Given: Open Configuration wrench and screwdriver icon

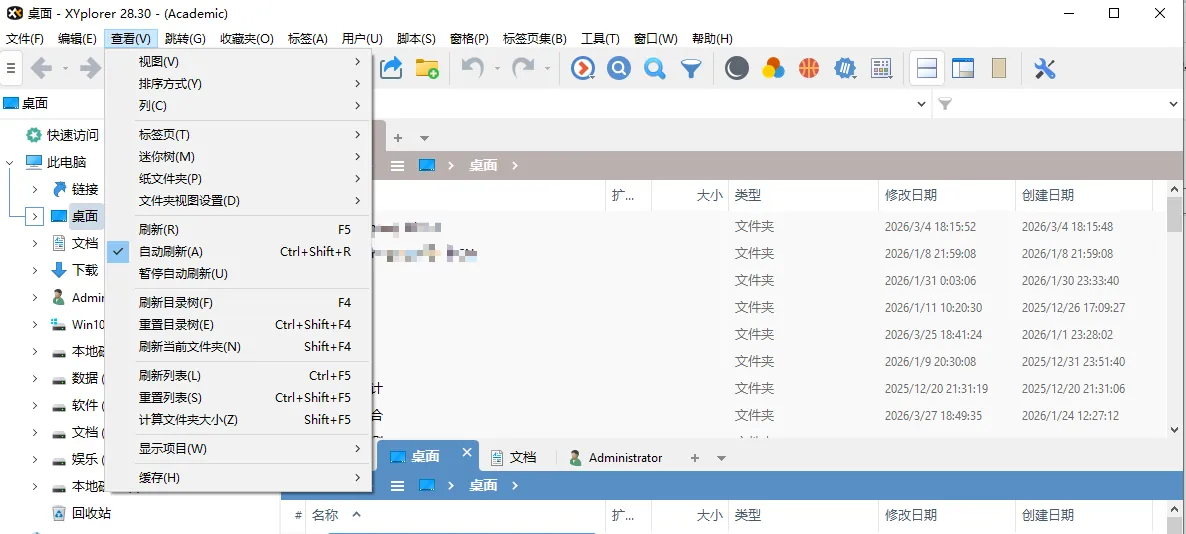Looking at the screenshot, I should click(1045, 68).
